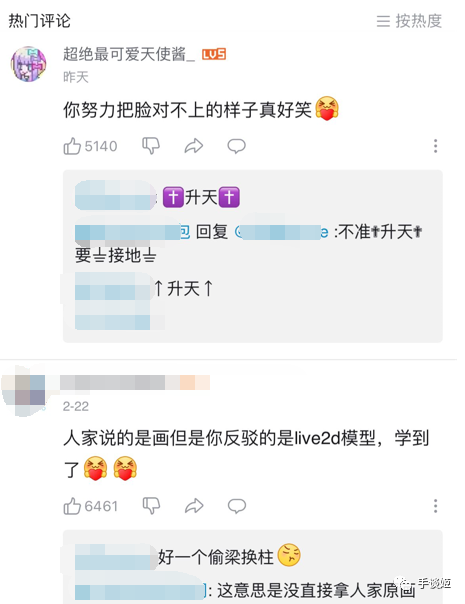
Task: Tap the LV5 level badge
Action: coord(214,55)
